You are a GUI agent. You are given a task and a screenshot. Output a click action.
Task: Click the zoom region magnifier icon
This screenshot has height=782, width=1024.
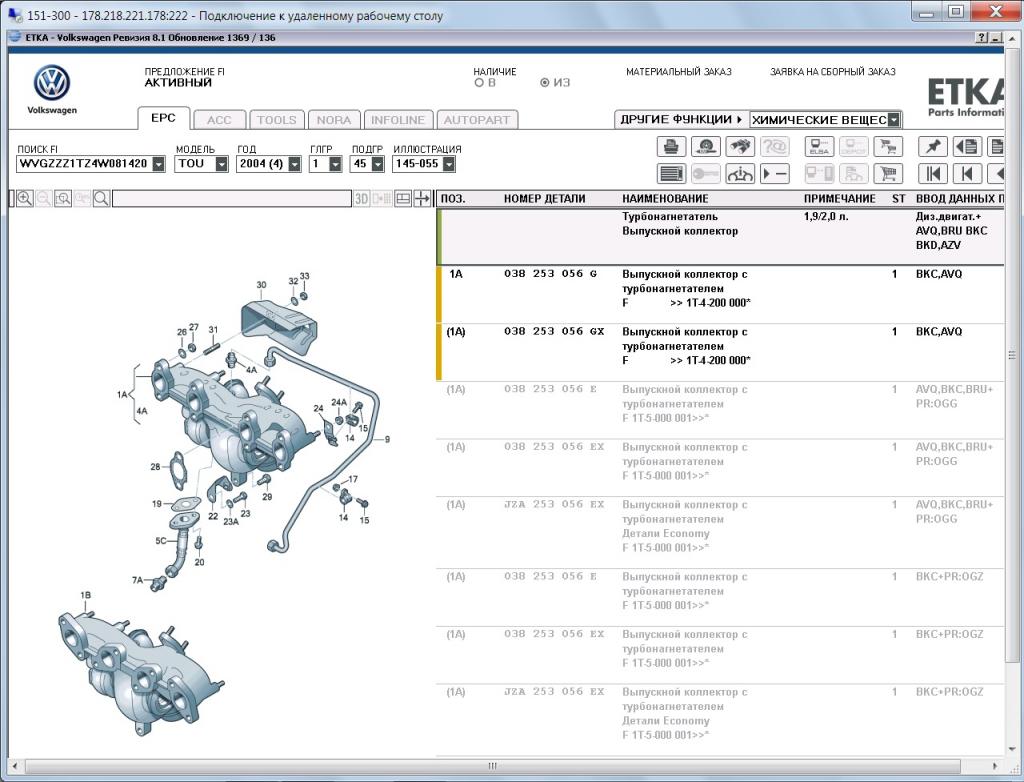tap(63, 199)
